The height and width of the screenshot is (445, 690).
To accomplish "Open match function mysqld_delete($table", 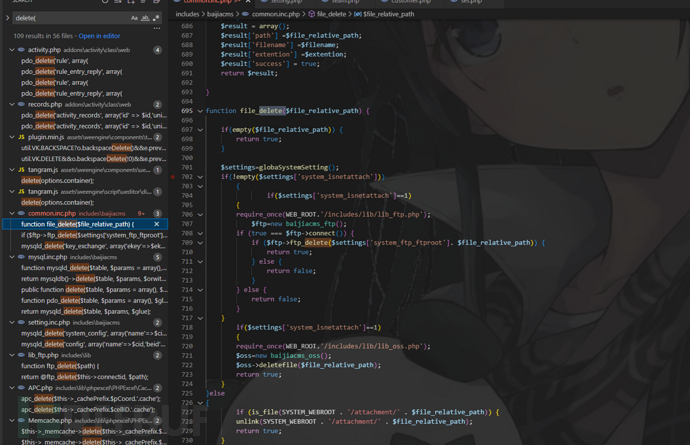I will [x=94, y=268].
